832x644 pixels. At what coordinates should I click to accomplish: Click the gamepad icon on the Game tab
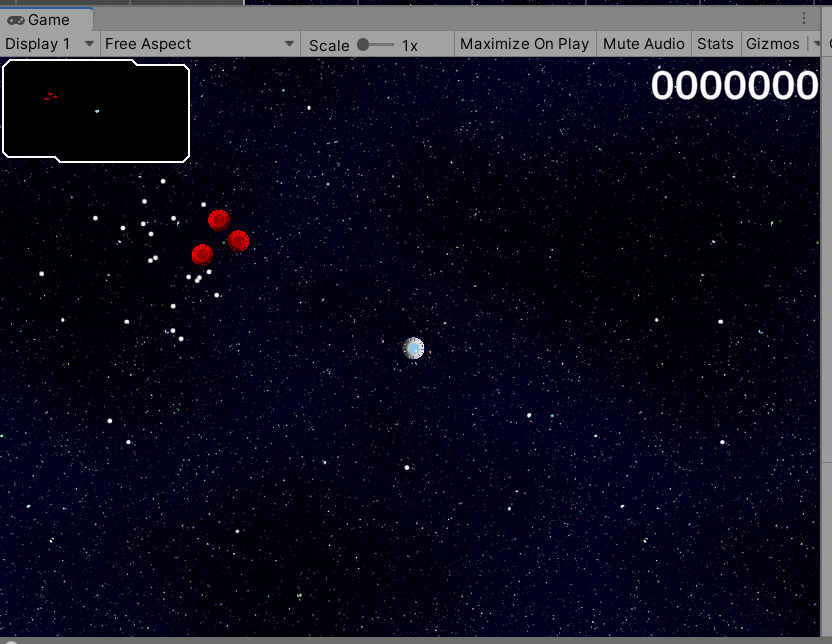pos(15,20)
